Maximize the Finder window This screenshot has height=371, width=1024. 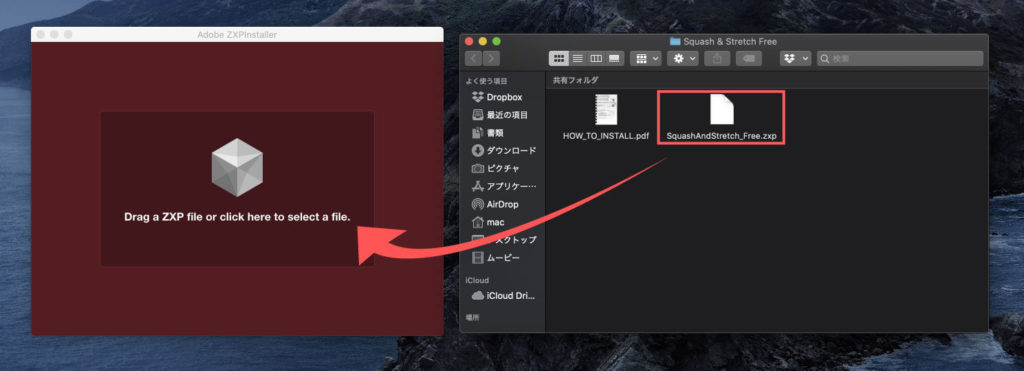496,41
